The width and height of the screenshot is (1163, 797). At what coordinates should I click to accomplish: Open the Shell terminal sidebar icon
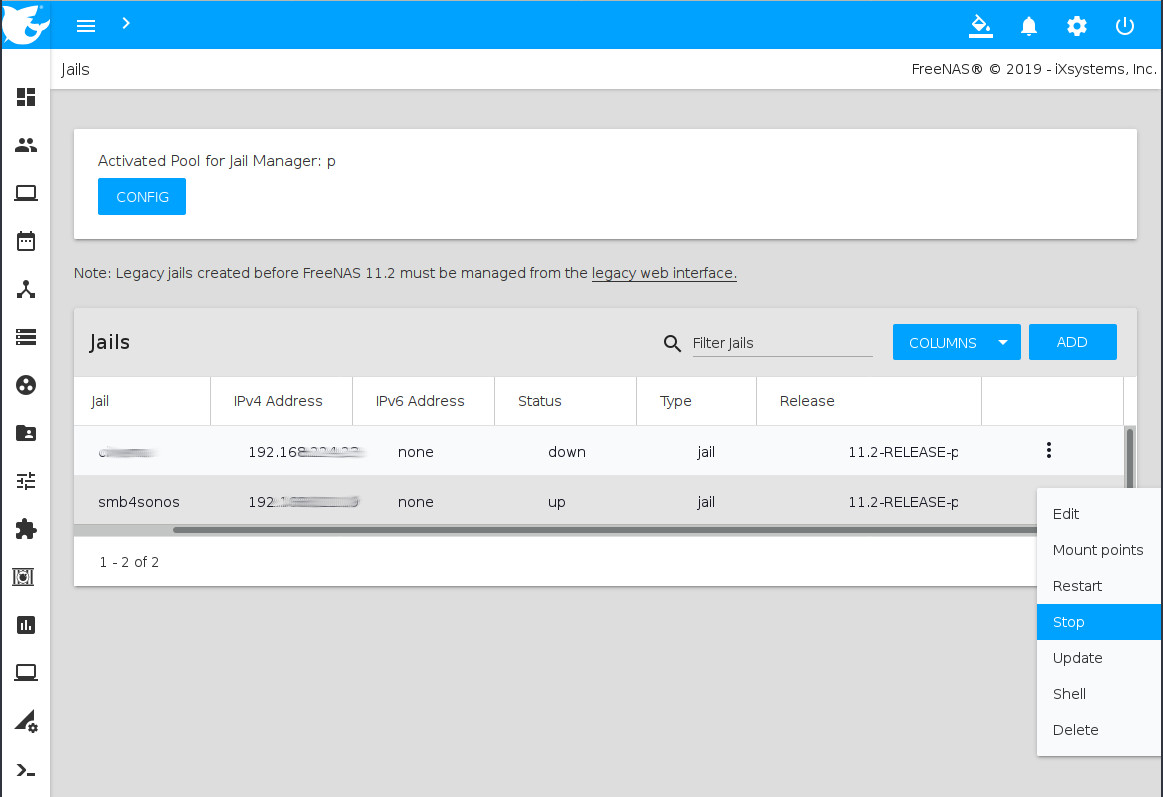click(26, 769)
